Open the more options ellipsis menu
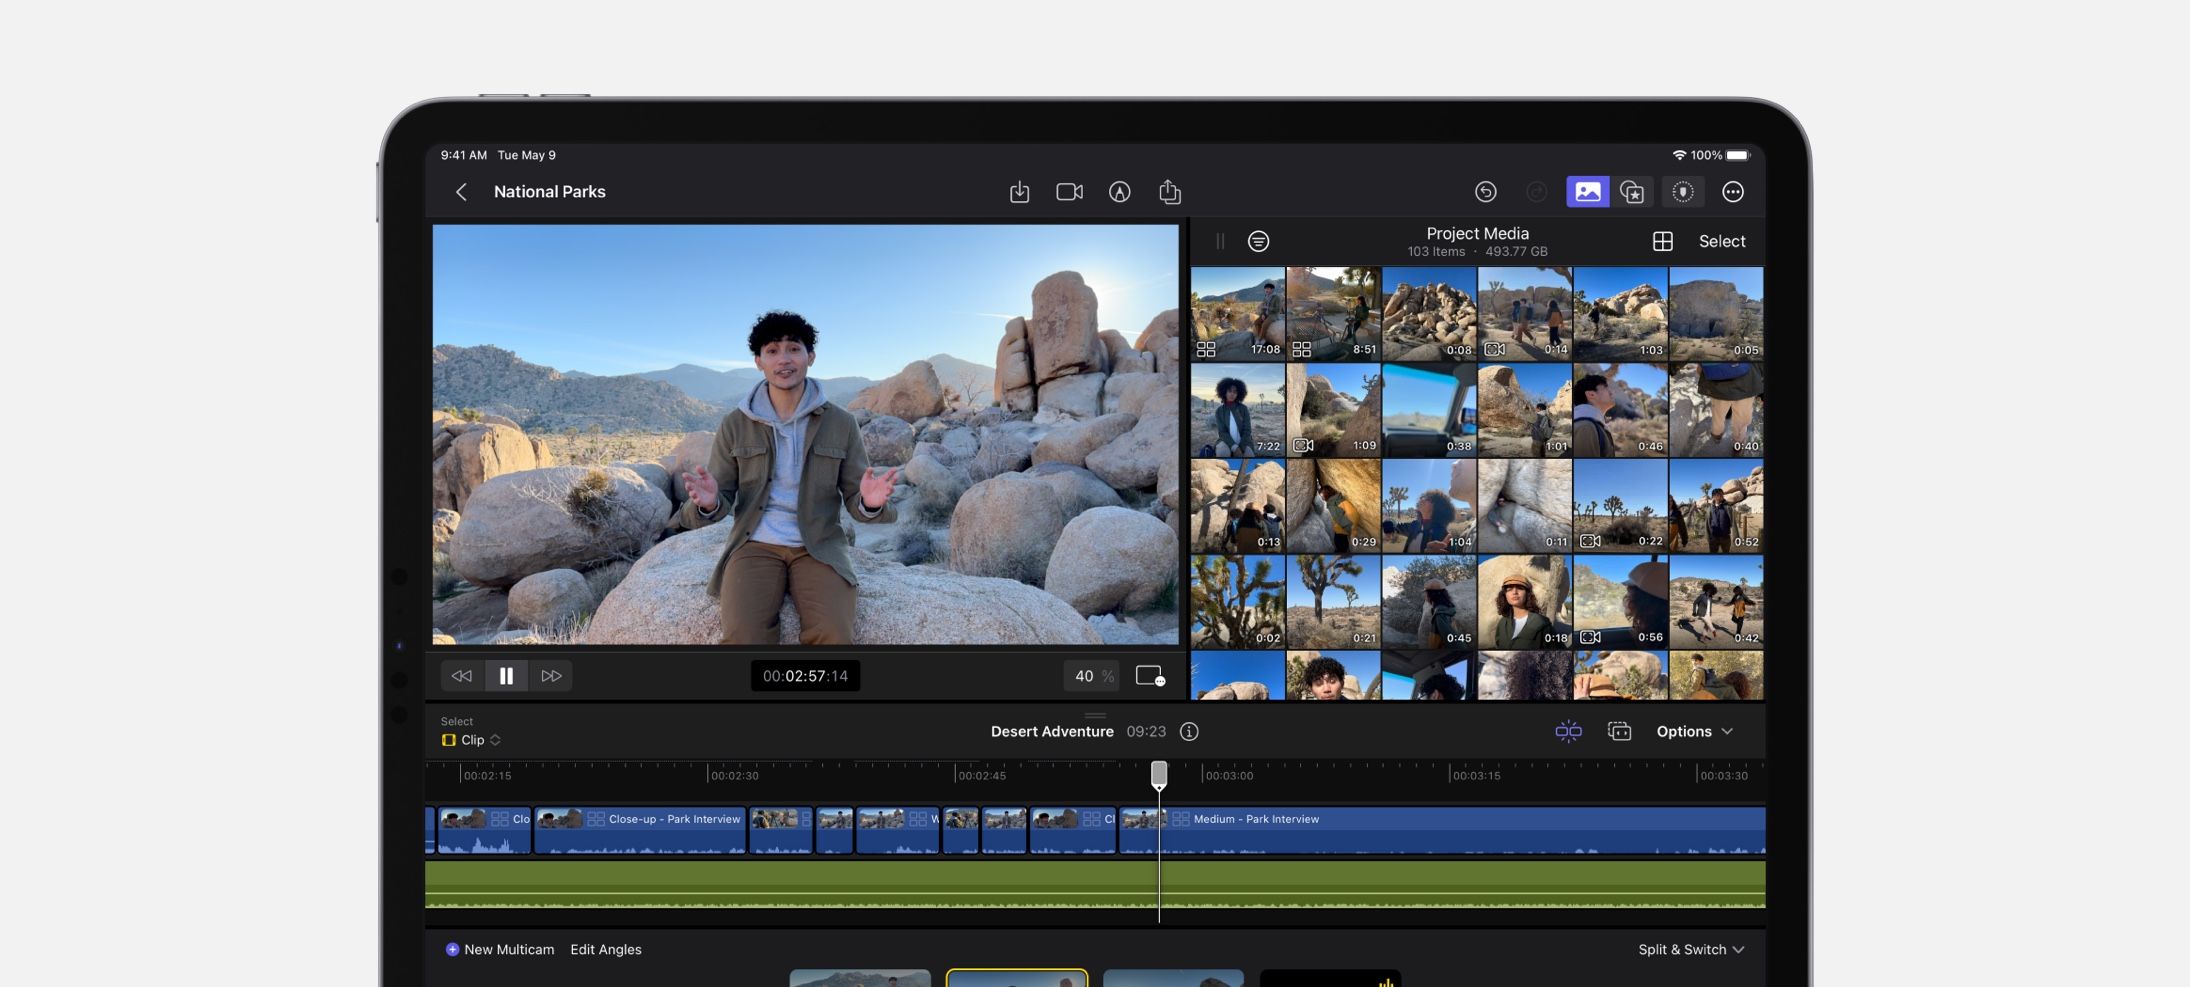 1733,192
